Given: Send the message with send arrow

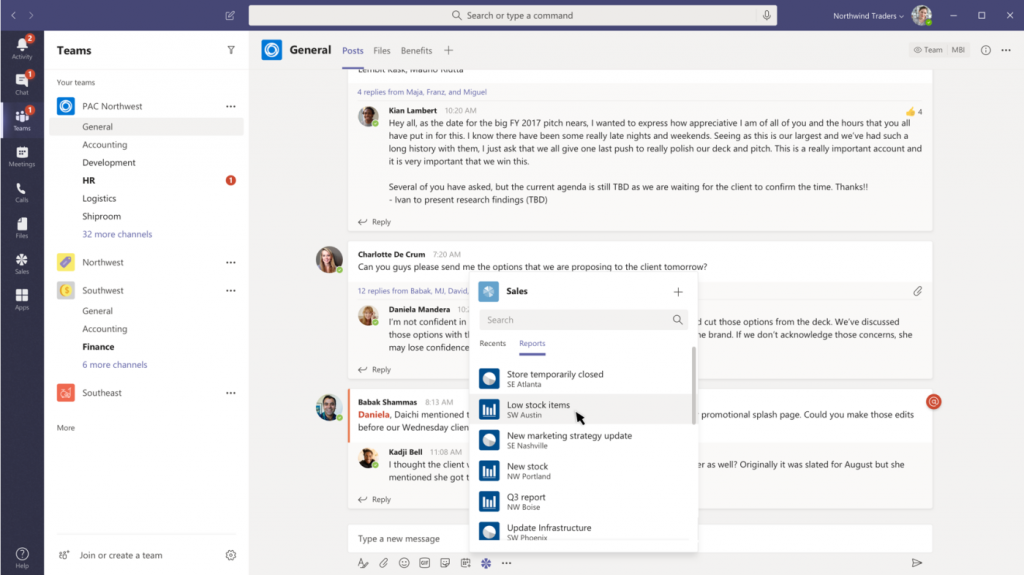Looking at the screenshot, I should (x=916, y=563).
